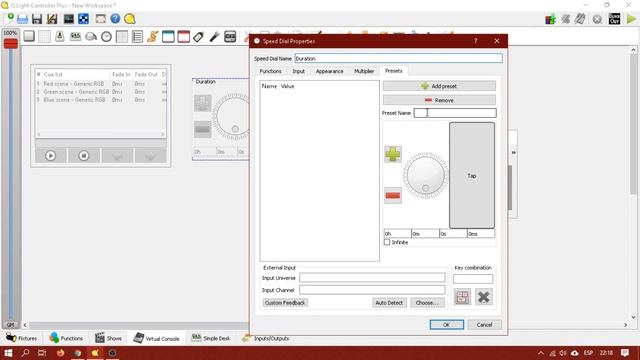Open the DMX address tool

(84, 19)
